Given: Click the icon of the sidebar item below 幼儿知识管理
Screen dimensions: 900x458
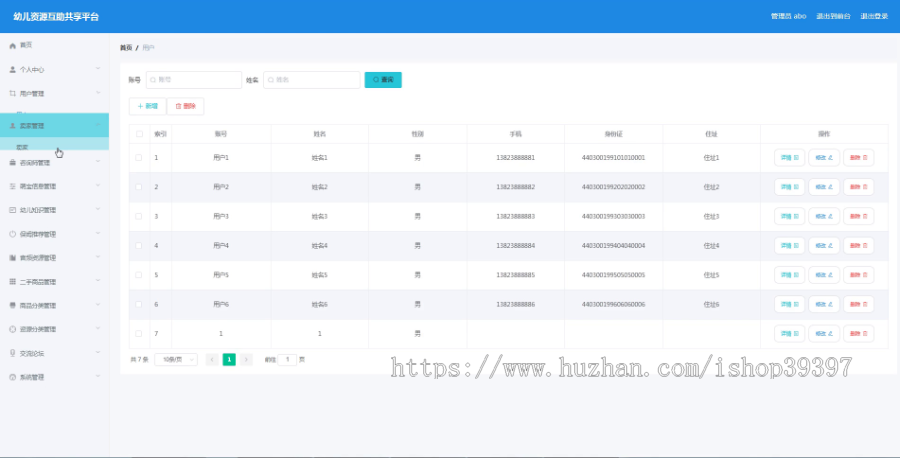Looking at the screenshot, I should [13, 234].
